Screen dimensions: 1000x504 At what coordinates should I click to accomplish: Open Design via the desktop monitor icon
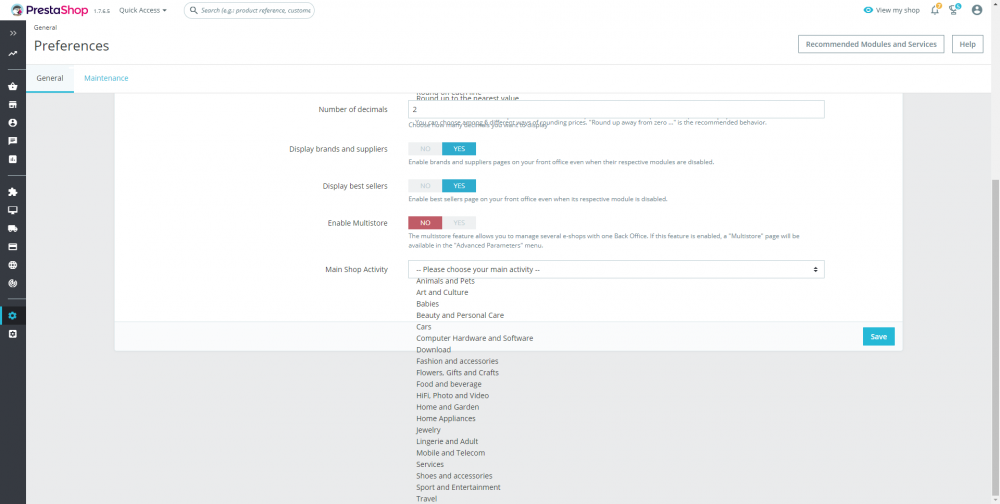(13, 210)
